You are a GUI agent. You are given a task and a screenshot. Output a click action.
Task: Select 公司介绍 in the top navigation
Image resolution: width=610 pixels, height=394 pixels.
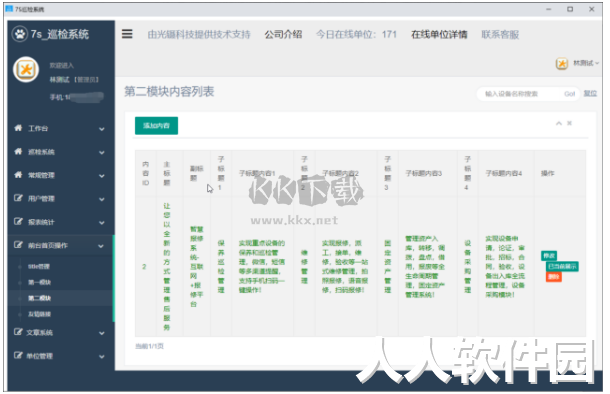coord(283,34)
